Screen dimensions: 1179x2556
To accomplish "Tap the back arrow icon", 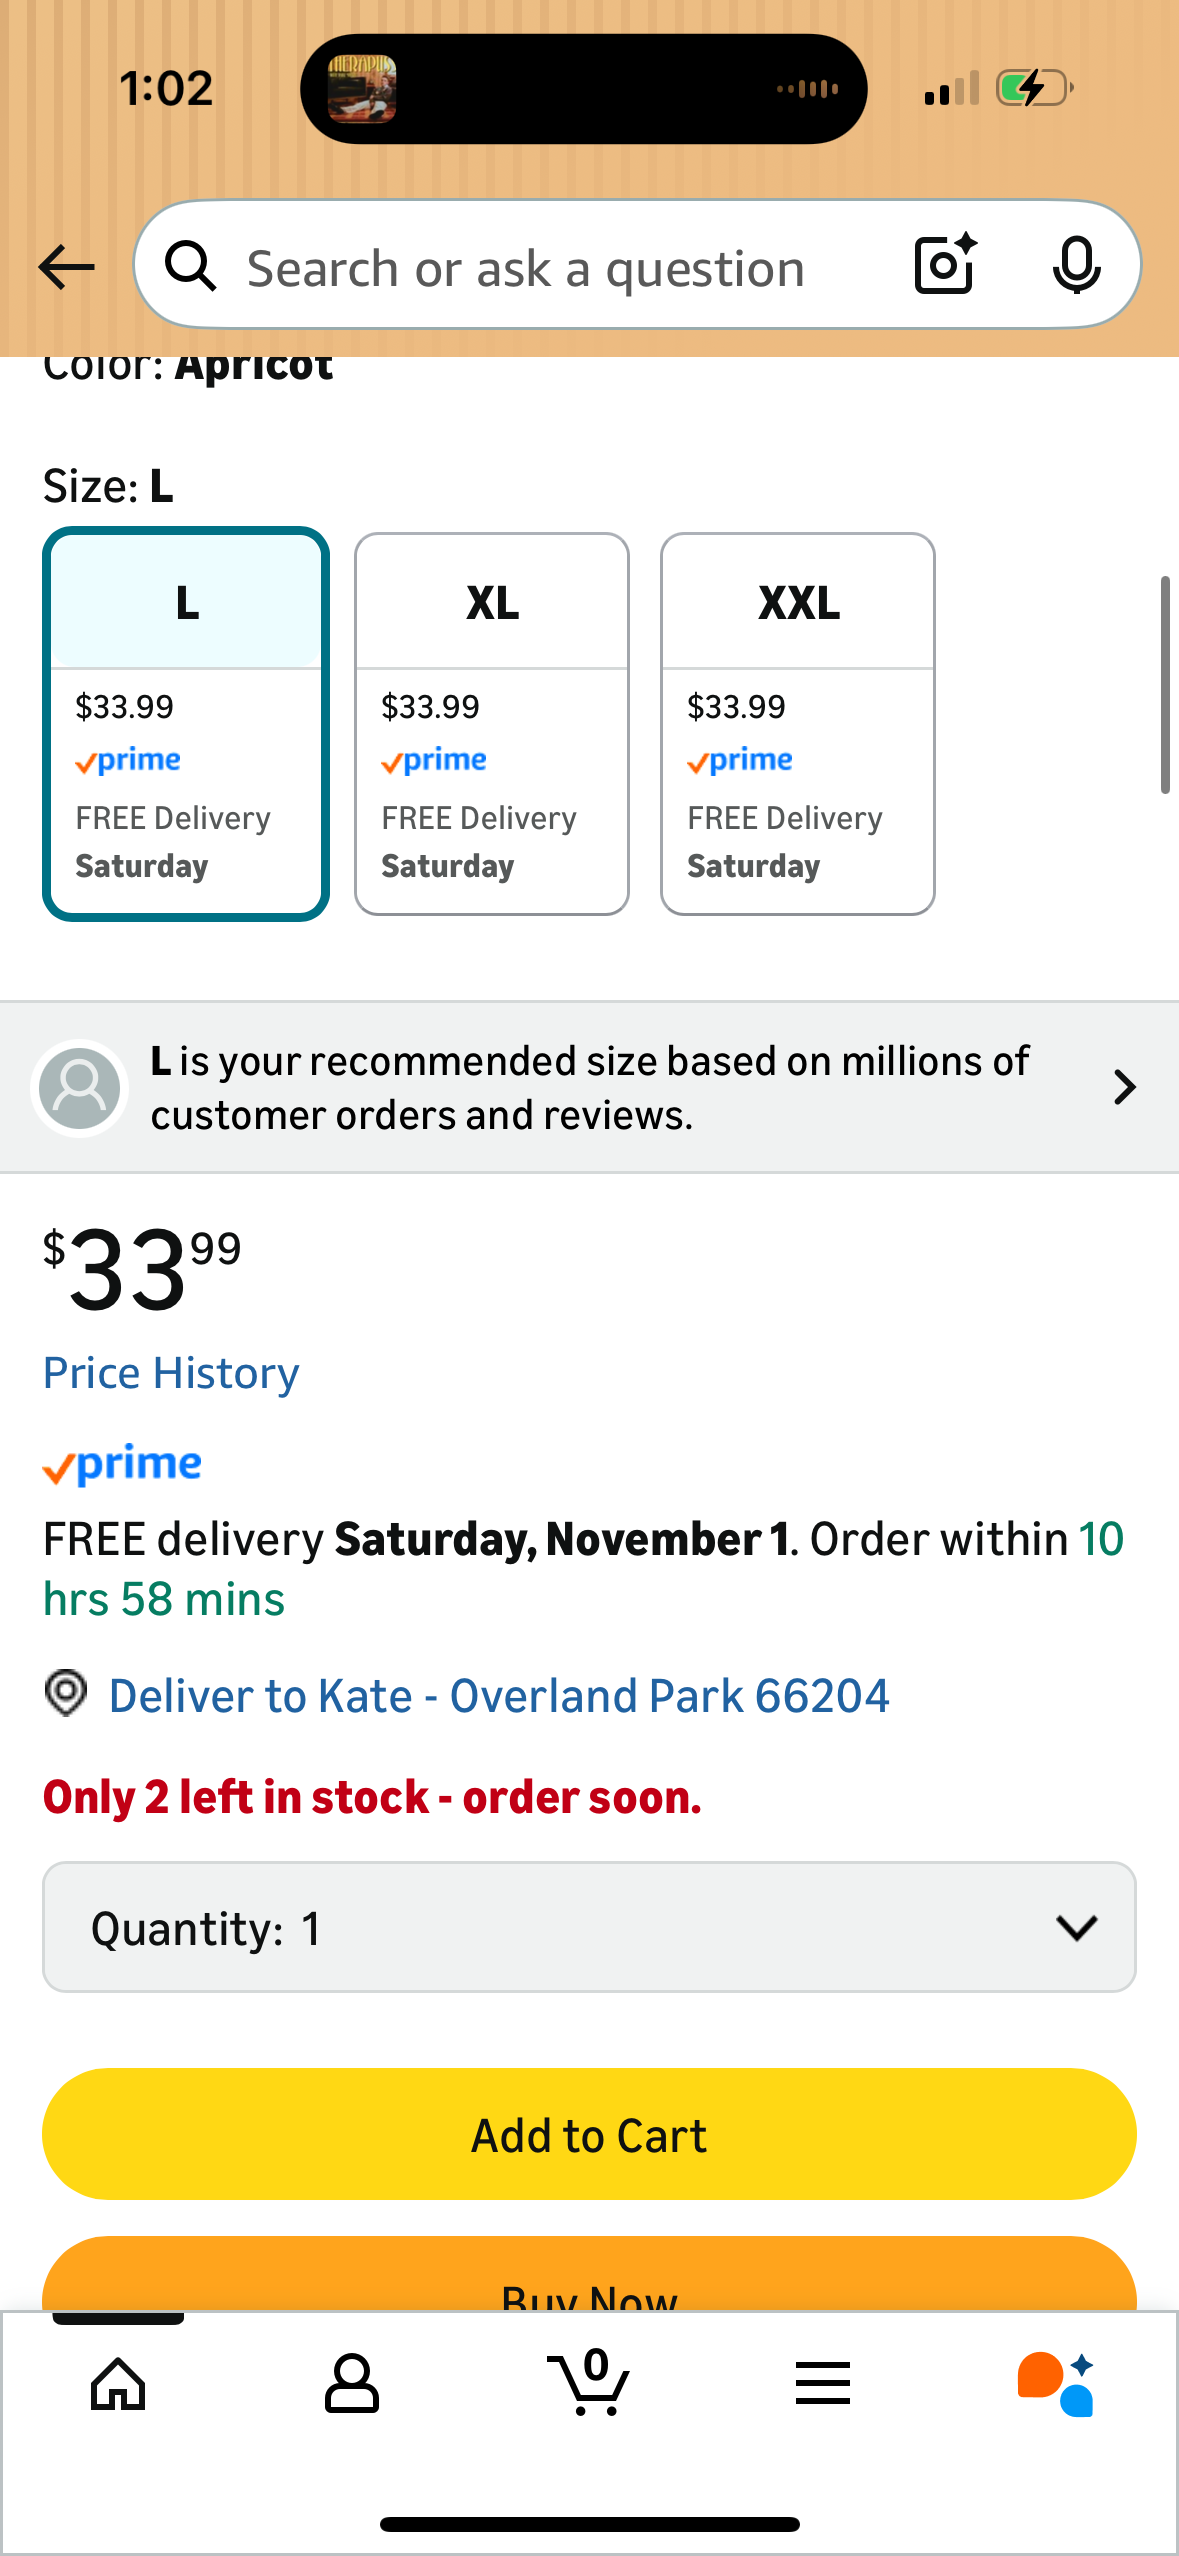I will (66, 267).
